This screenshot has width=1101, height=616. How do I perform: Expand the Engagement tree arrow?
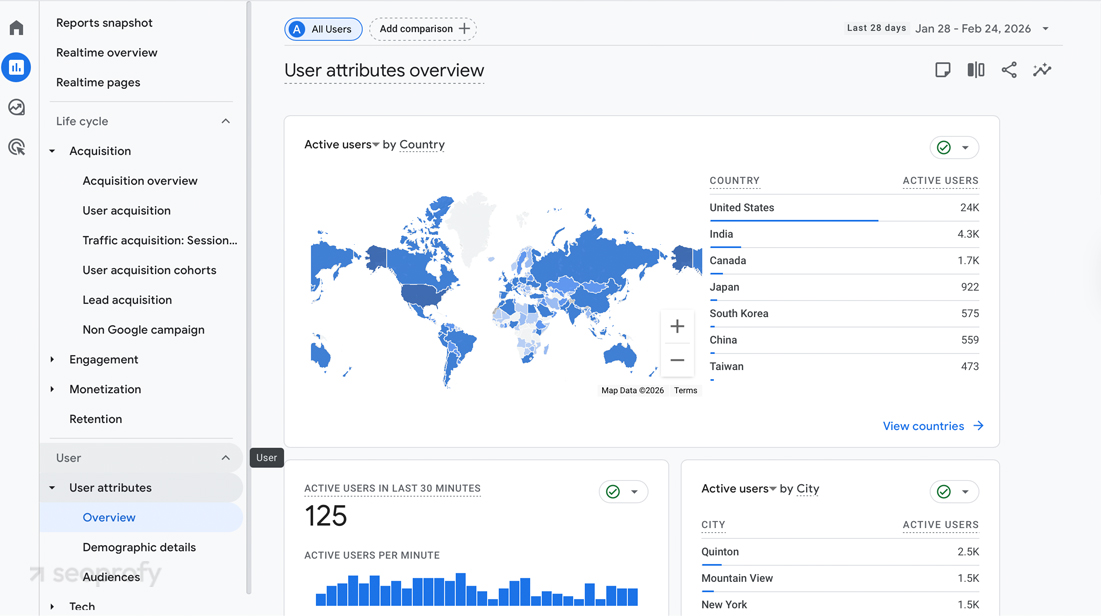pyautogui.click(x=52, y=360)
